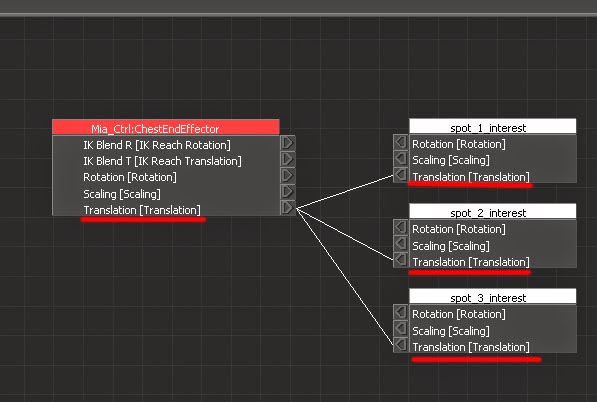
Task: Select the spot_2_interest node header
Action: click(x=493, y=211)
